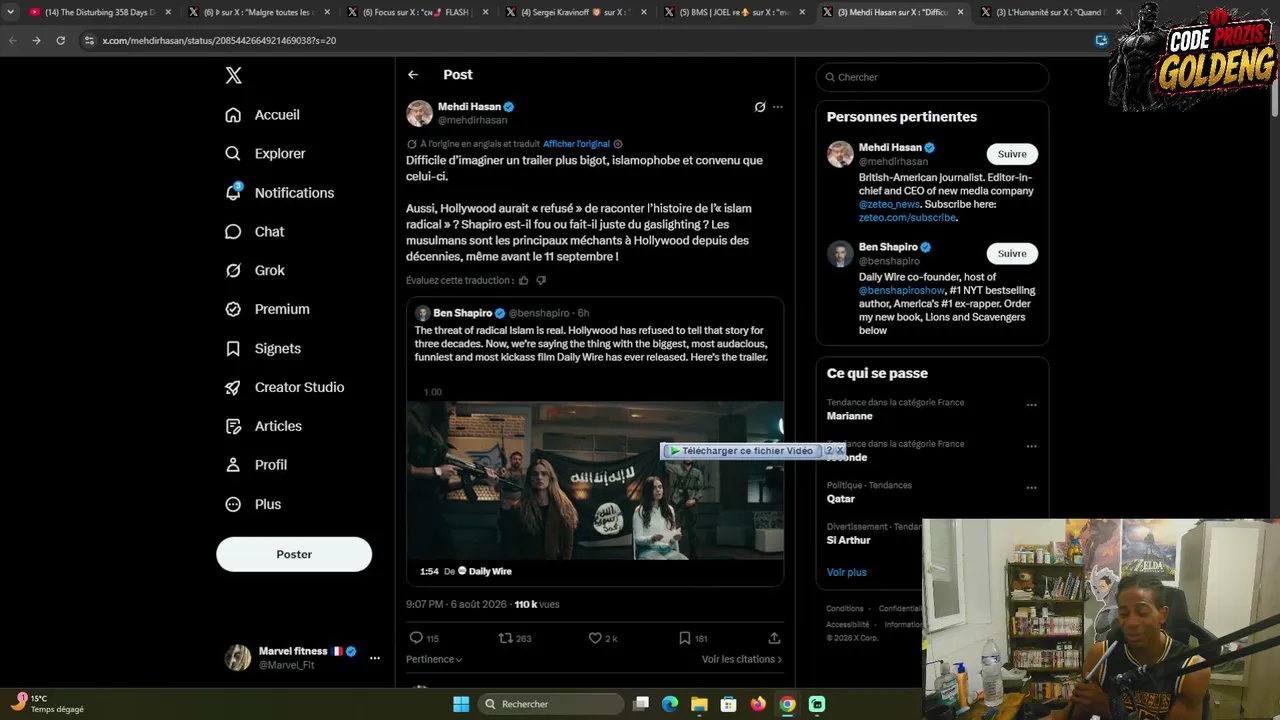Open the Windows Start menu
The image size is (1280, 720).
point(461,704)
